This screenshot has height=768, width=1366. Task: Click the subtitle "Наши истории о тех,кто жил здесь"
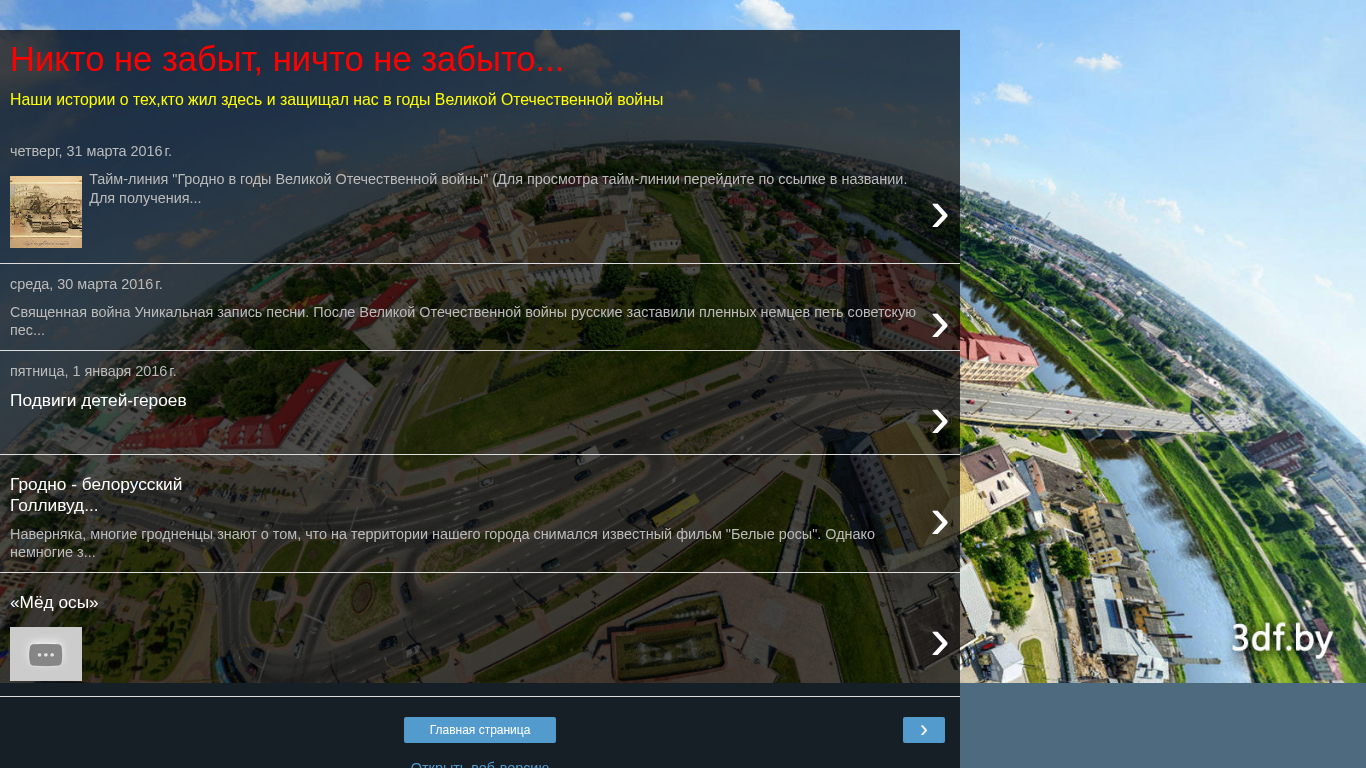[x=336, y=100]
